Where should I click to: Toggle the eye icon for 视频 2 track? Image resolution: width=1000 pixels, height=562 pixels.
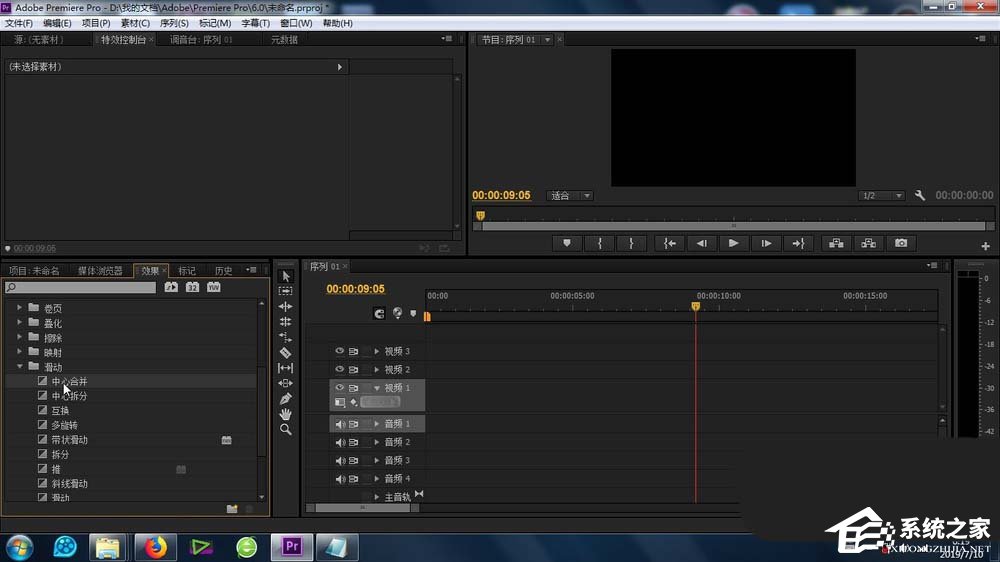point(340,369)
